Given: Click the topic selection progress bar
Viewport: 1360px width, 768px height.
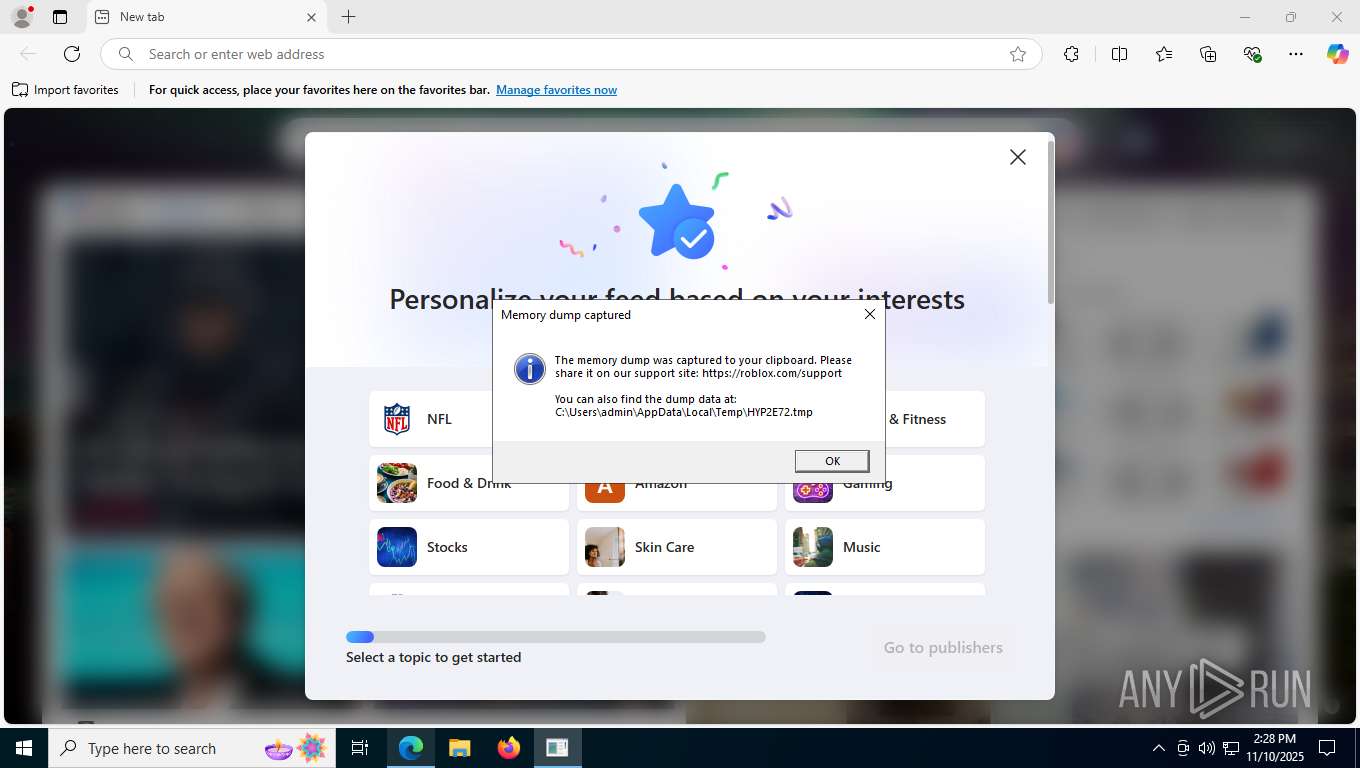Looking at the screenshot, I should click(556, 637).
